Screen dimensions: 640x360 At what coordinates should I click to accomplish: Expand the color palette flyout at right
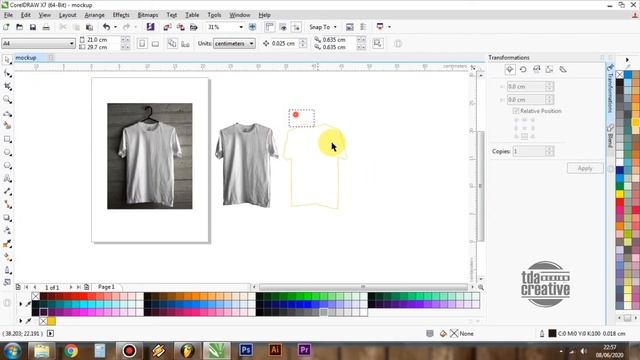point(627,60)
